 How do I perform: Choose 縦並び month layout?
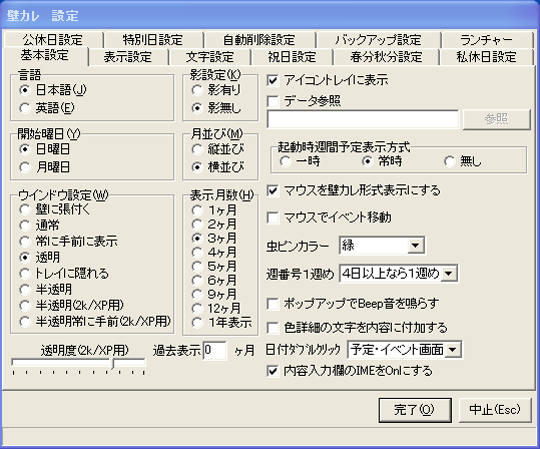218,149
